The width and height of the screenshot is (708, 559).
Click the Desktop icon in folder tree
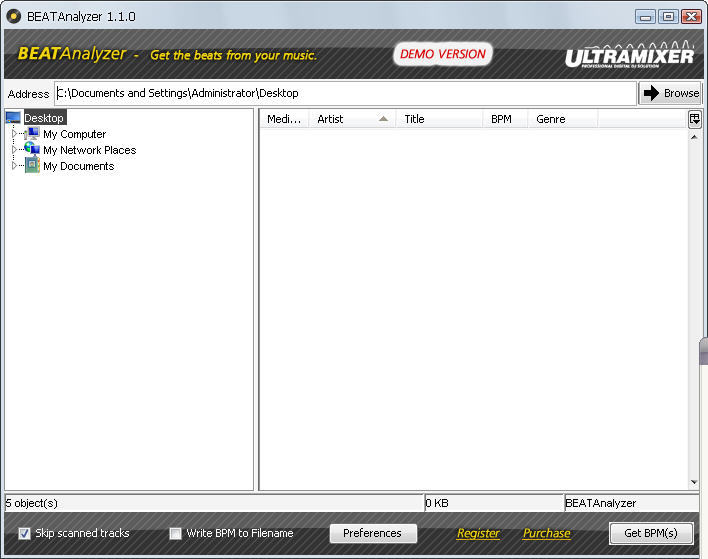13,118
